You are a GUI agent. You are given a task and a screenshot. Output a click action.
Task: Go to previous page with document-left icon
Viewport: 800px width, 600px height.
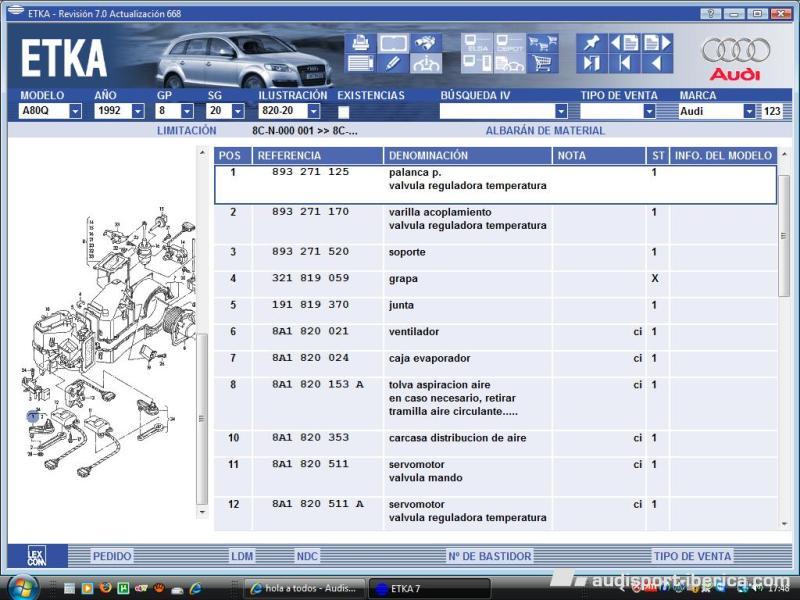tap(624, 43)
